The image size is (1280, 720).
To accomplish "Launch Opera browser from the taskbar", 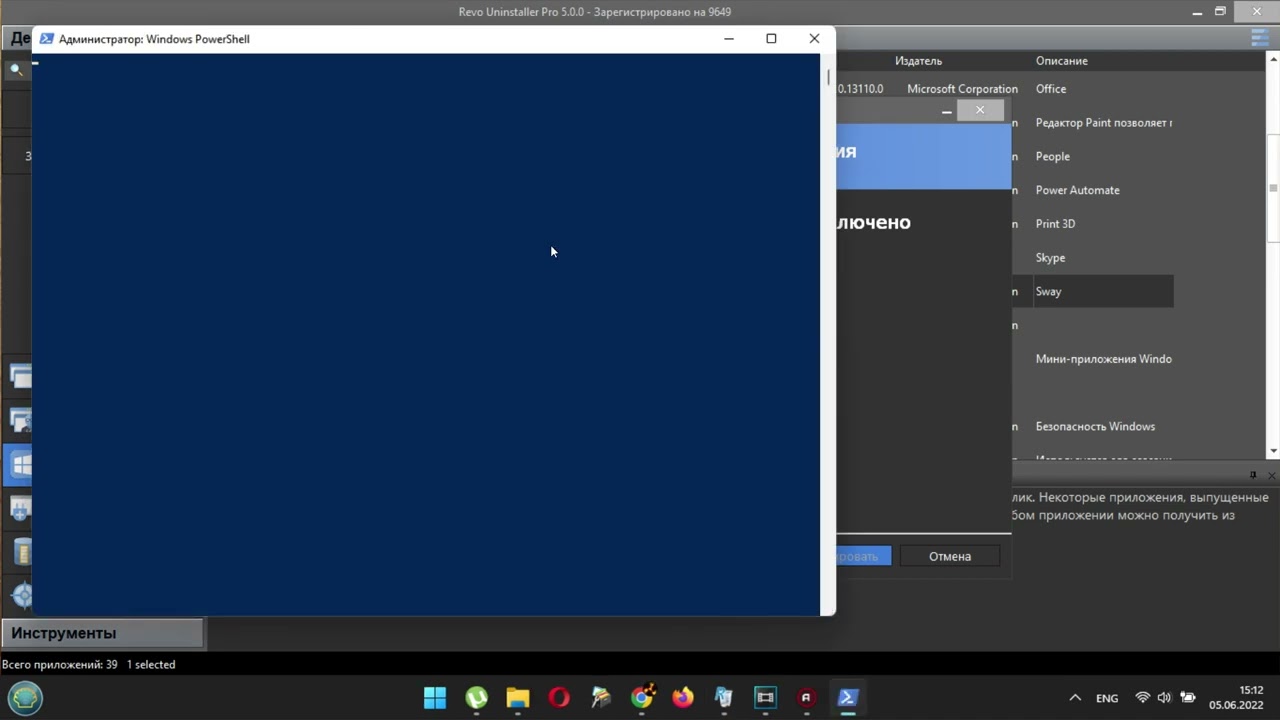I will (559, 698).
